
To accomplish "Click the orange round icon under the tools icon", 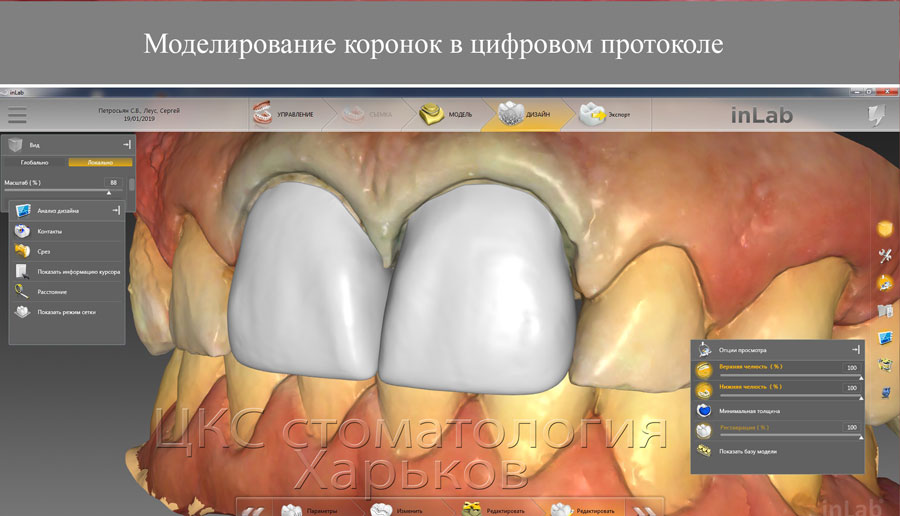I will 885,283.
